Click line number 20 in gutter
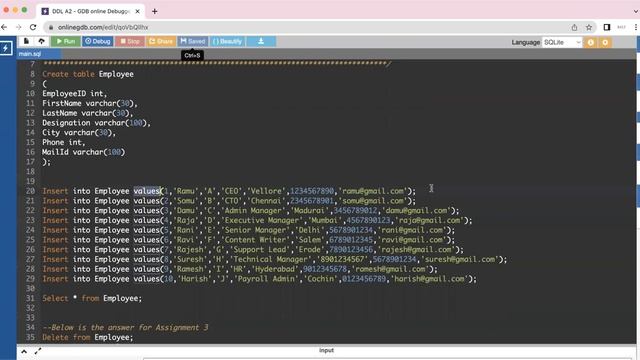Screen dimensions: 640x360 tap(30, 191)
